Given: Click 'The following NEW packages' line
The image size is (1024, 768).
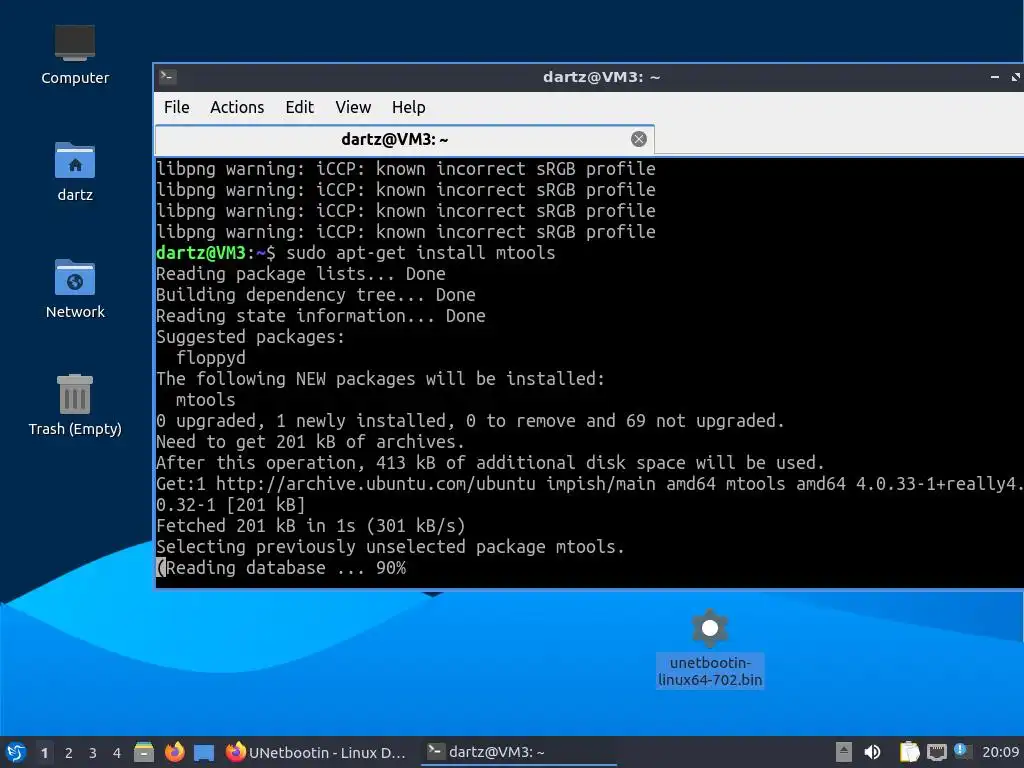Looking at the screenshot, I should [x=381, y=379].
